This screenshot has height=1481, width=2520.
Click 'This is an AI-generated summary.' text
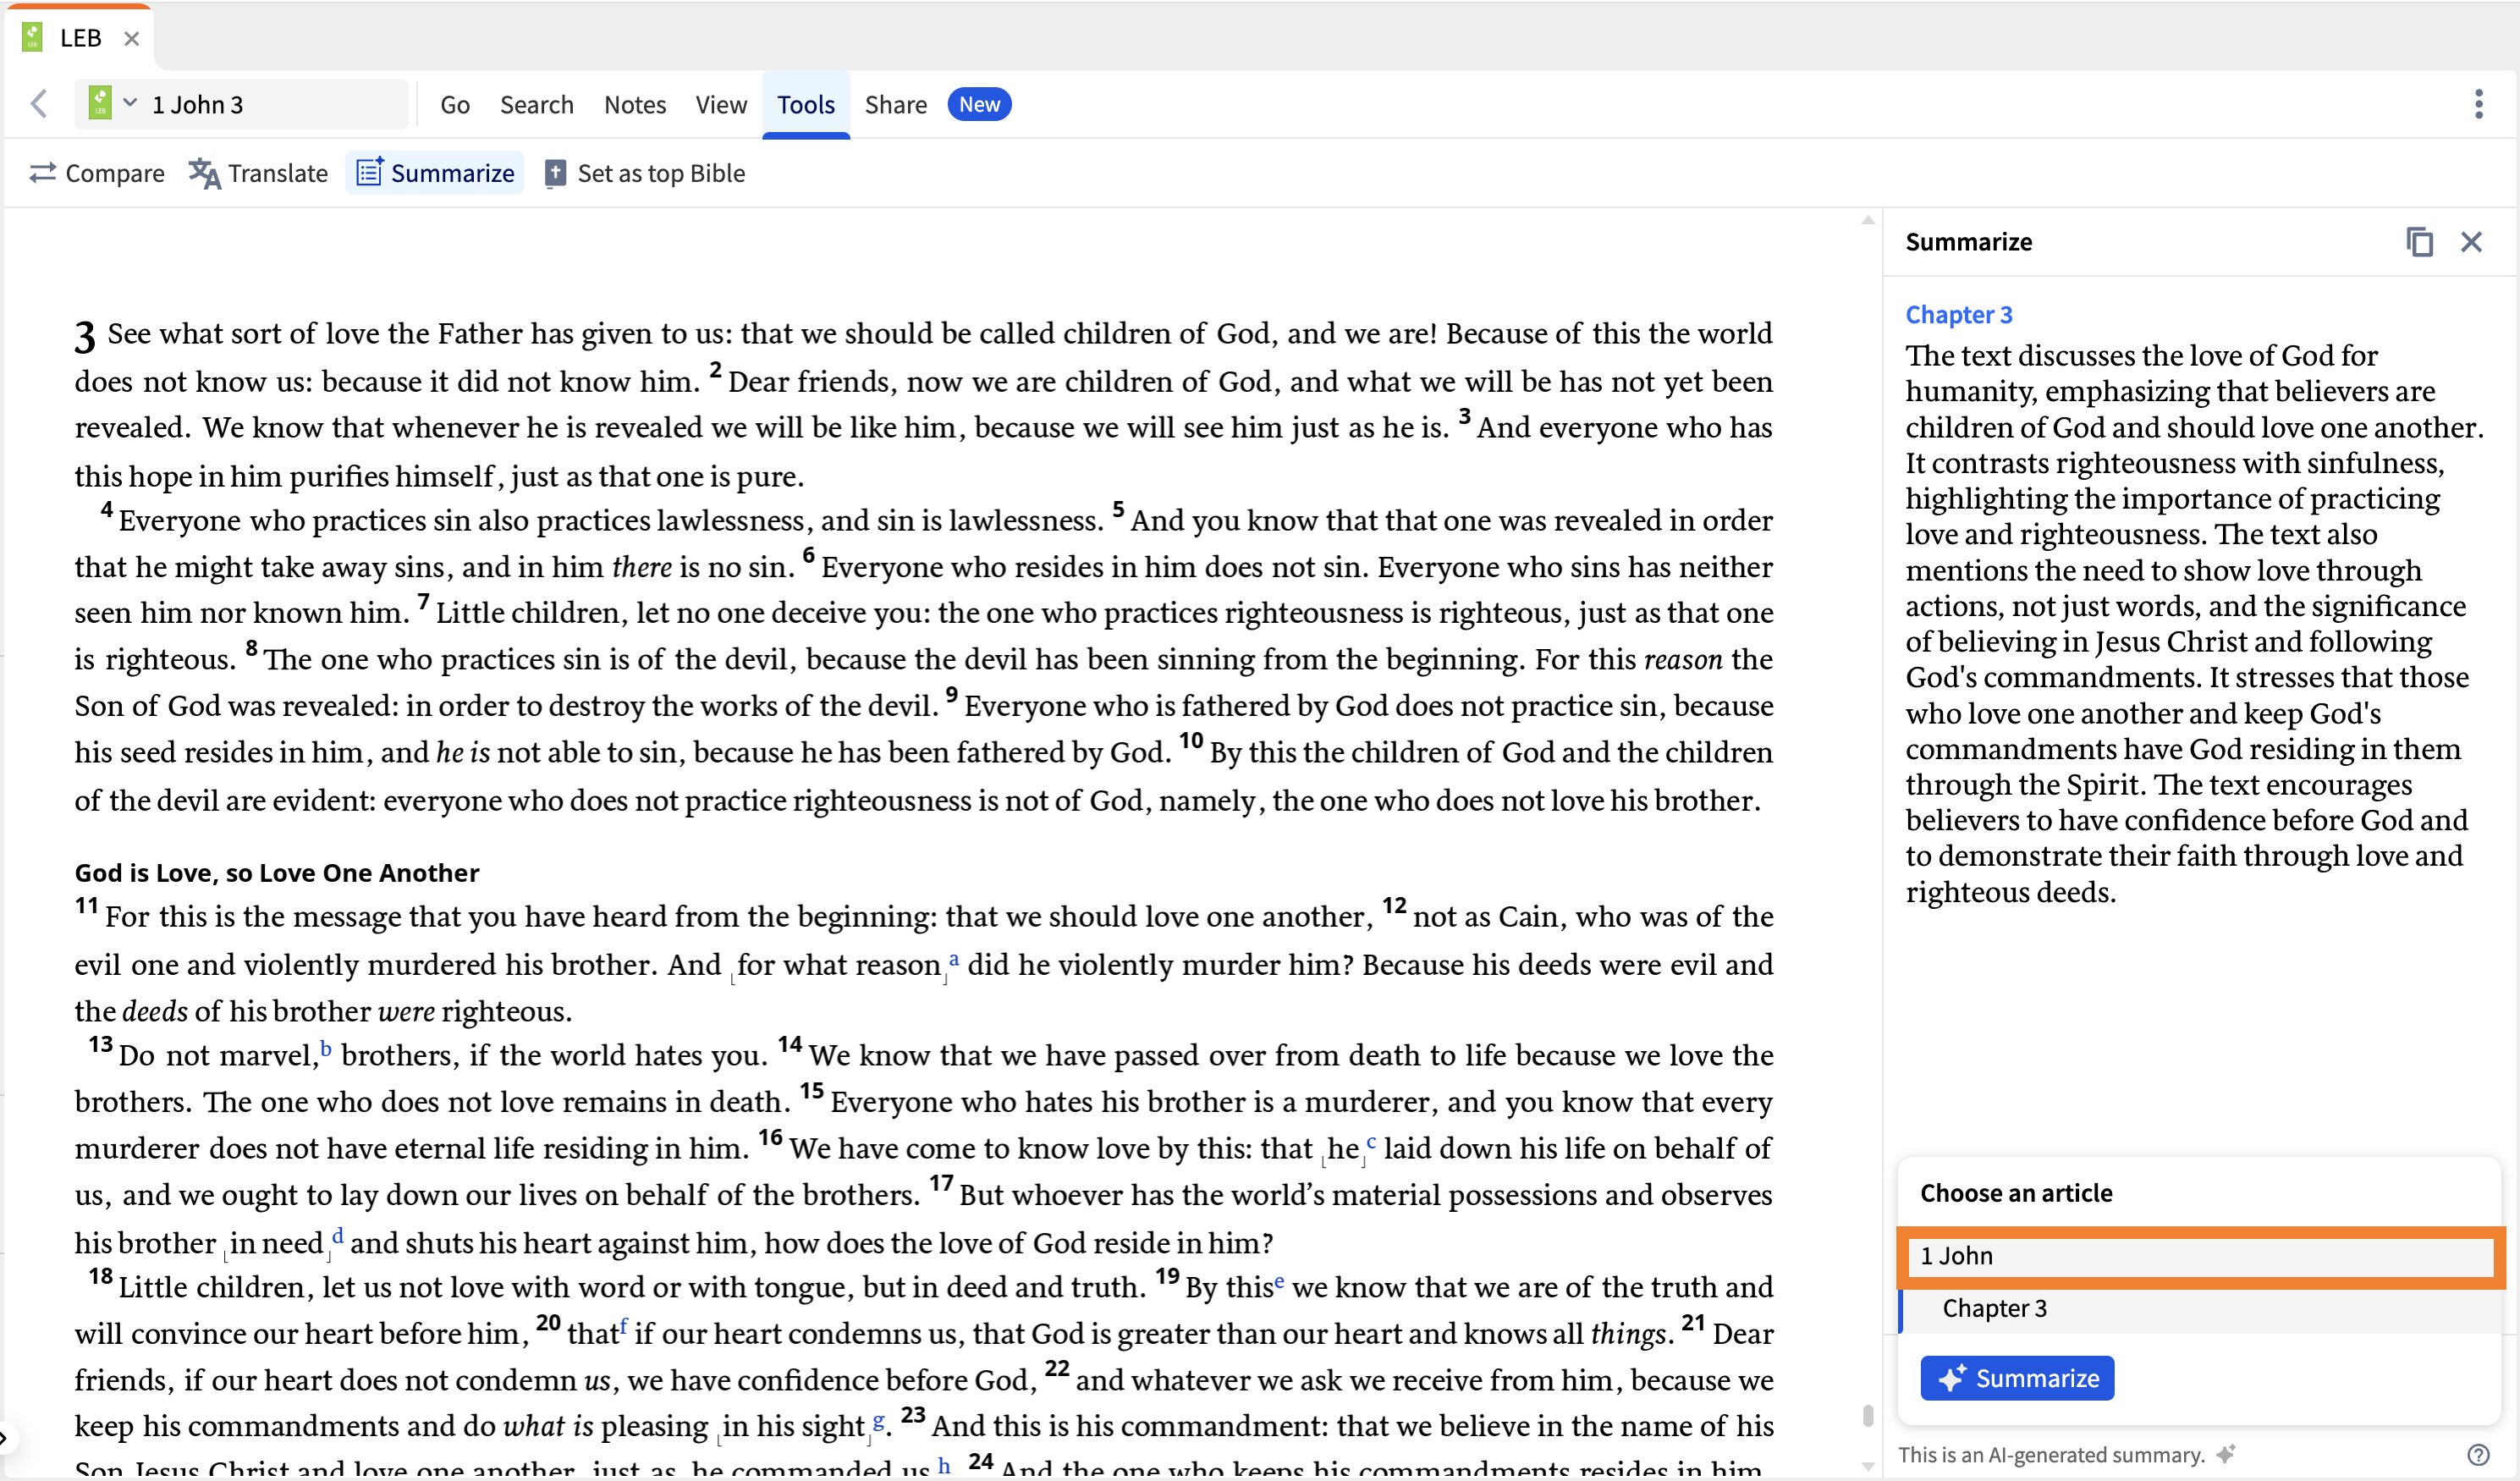click(2051, 1455)
